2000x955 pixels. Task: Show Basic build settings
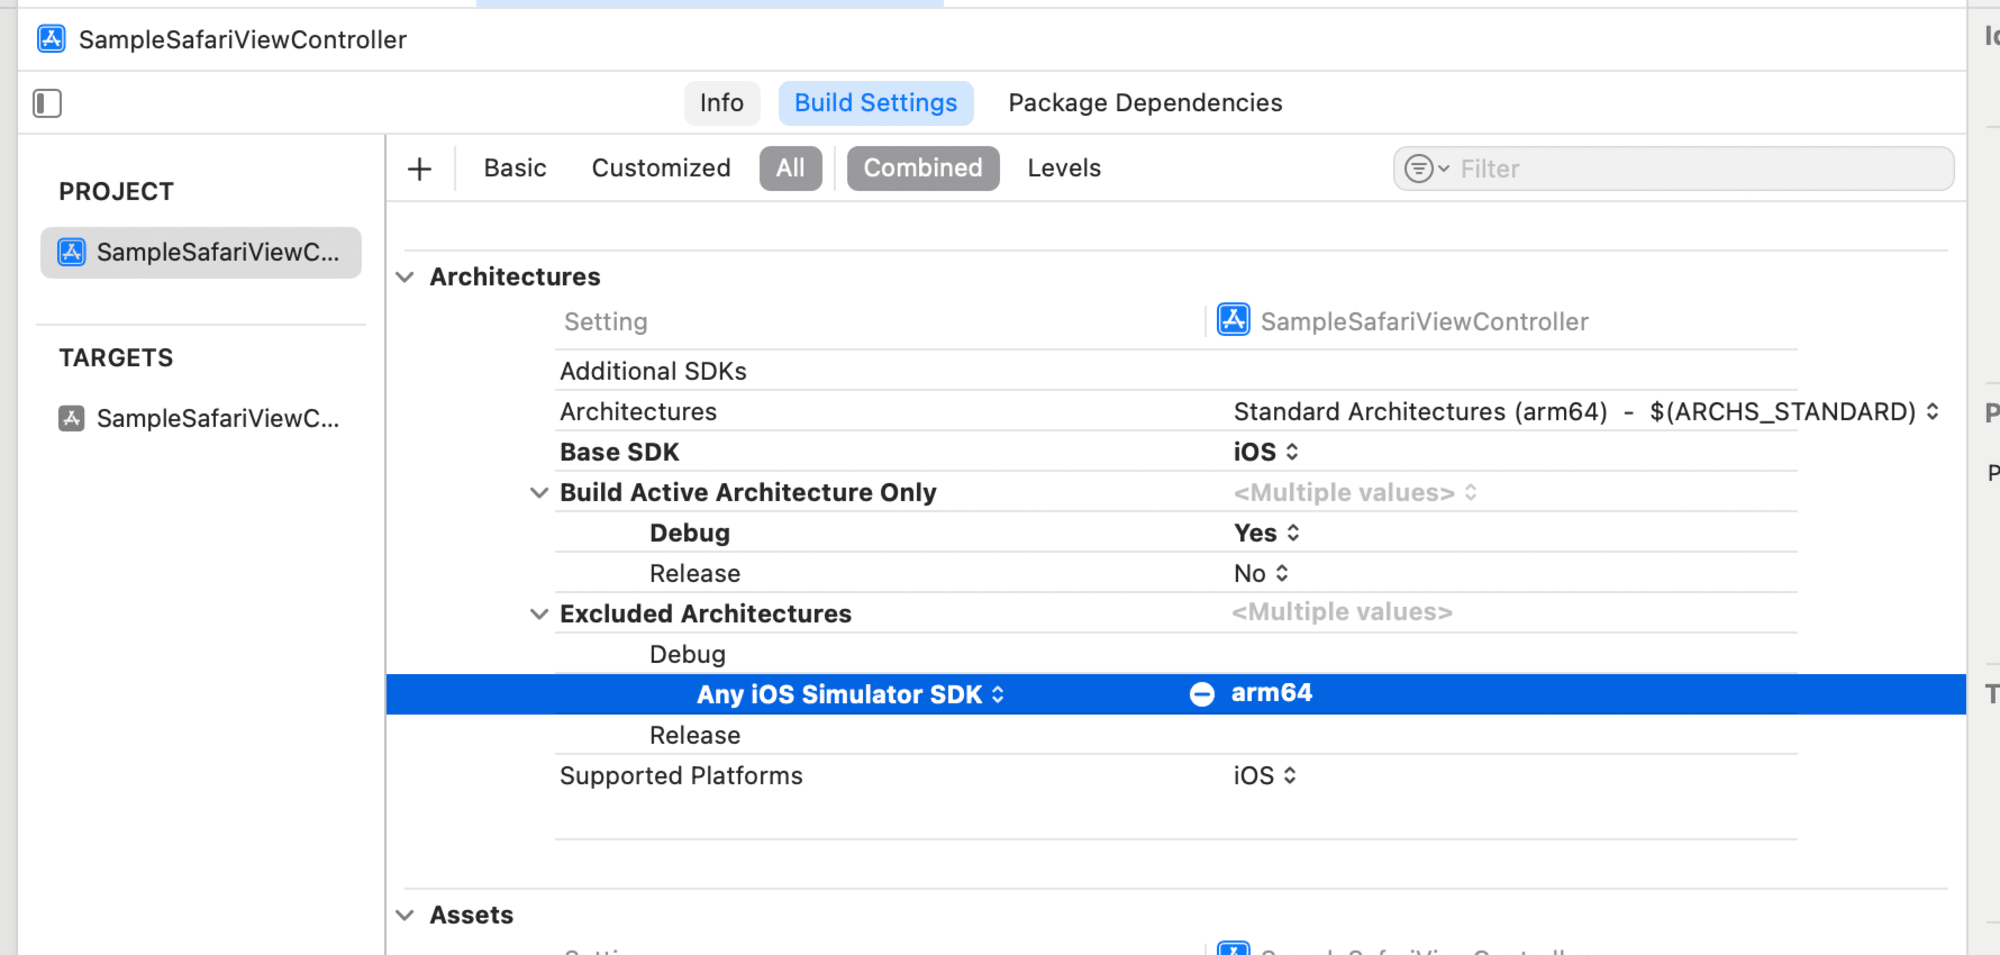click(x=515, y=168)
